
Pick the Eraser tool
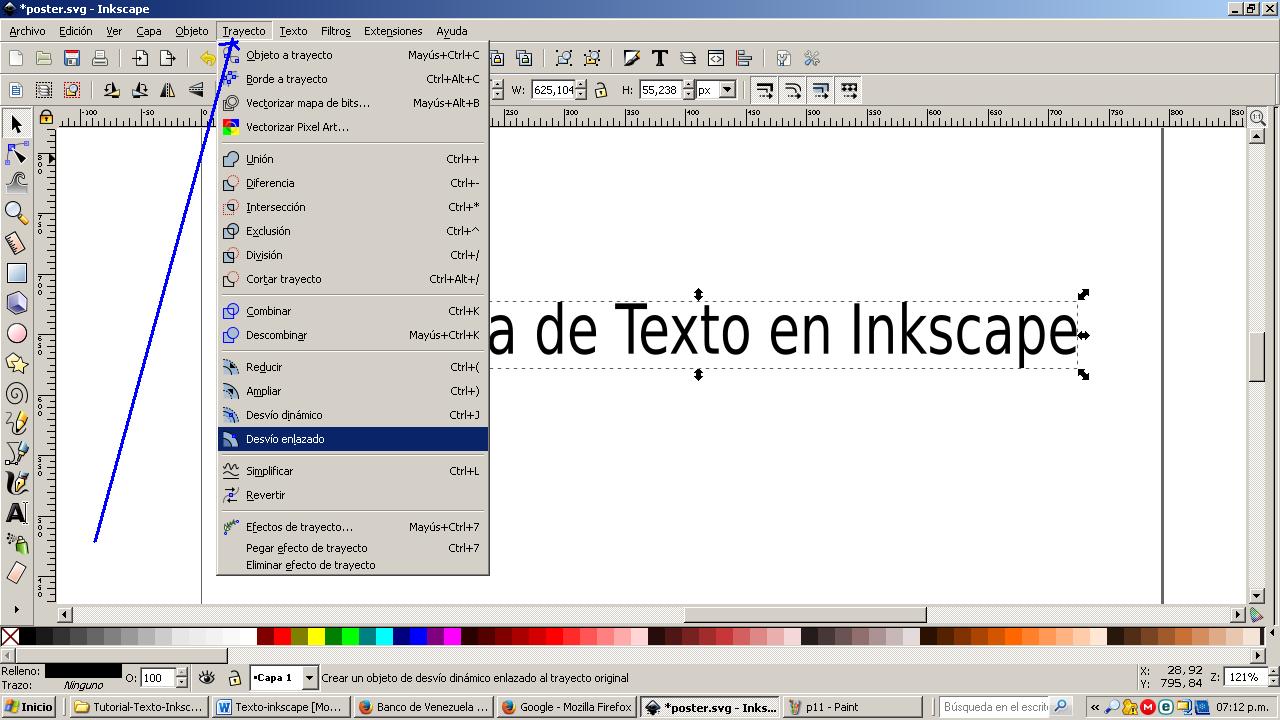coord(16,573)
